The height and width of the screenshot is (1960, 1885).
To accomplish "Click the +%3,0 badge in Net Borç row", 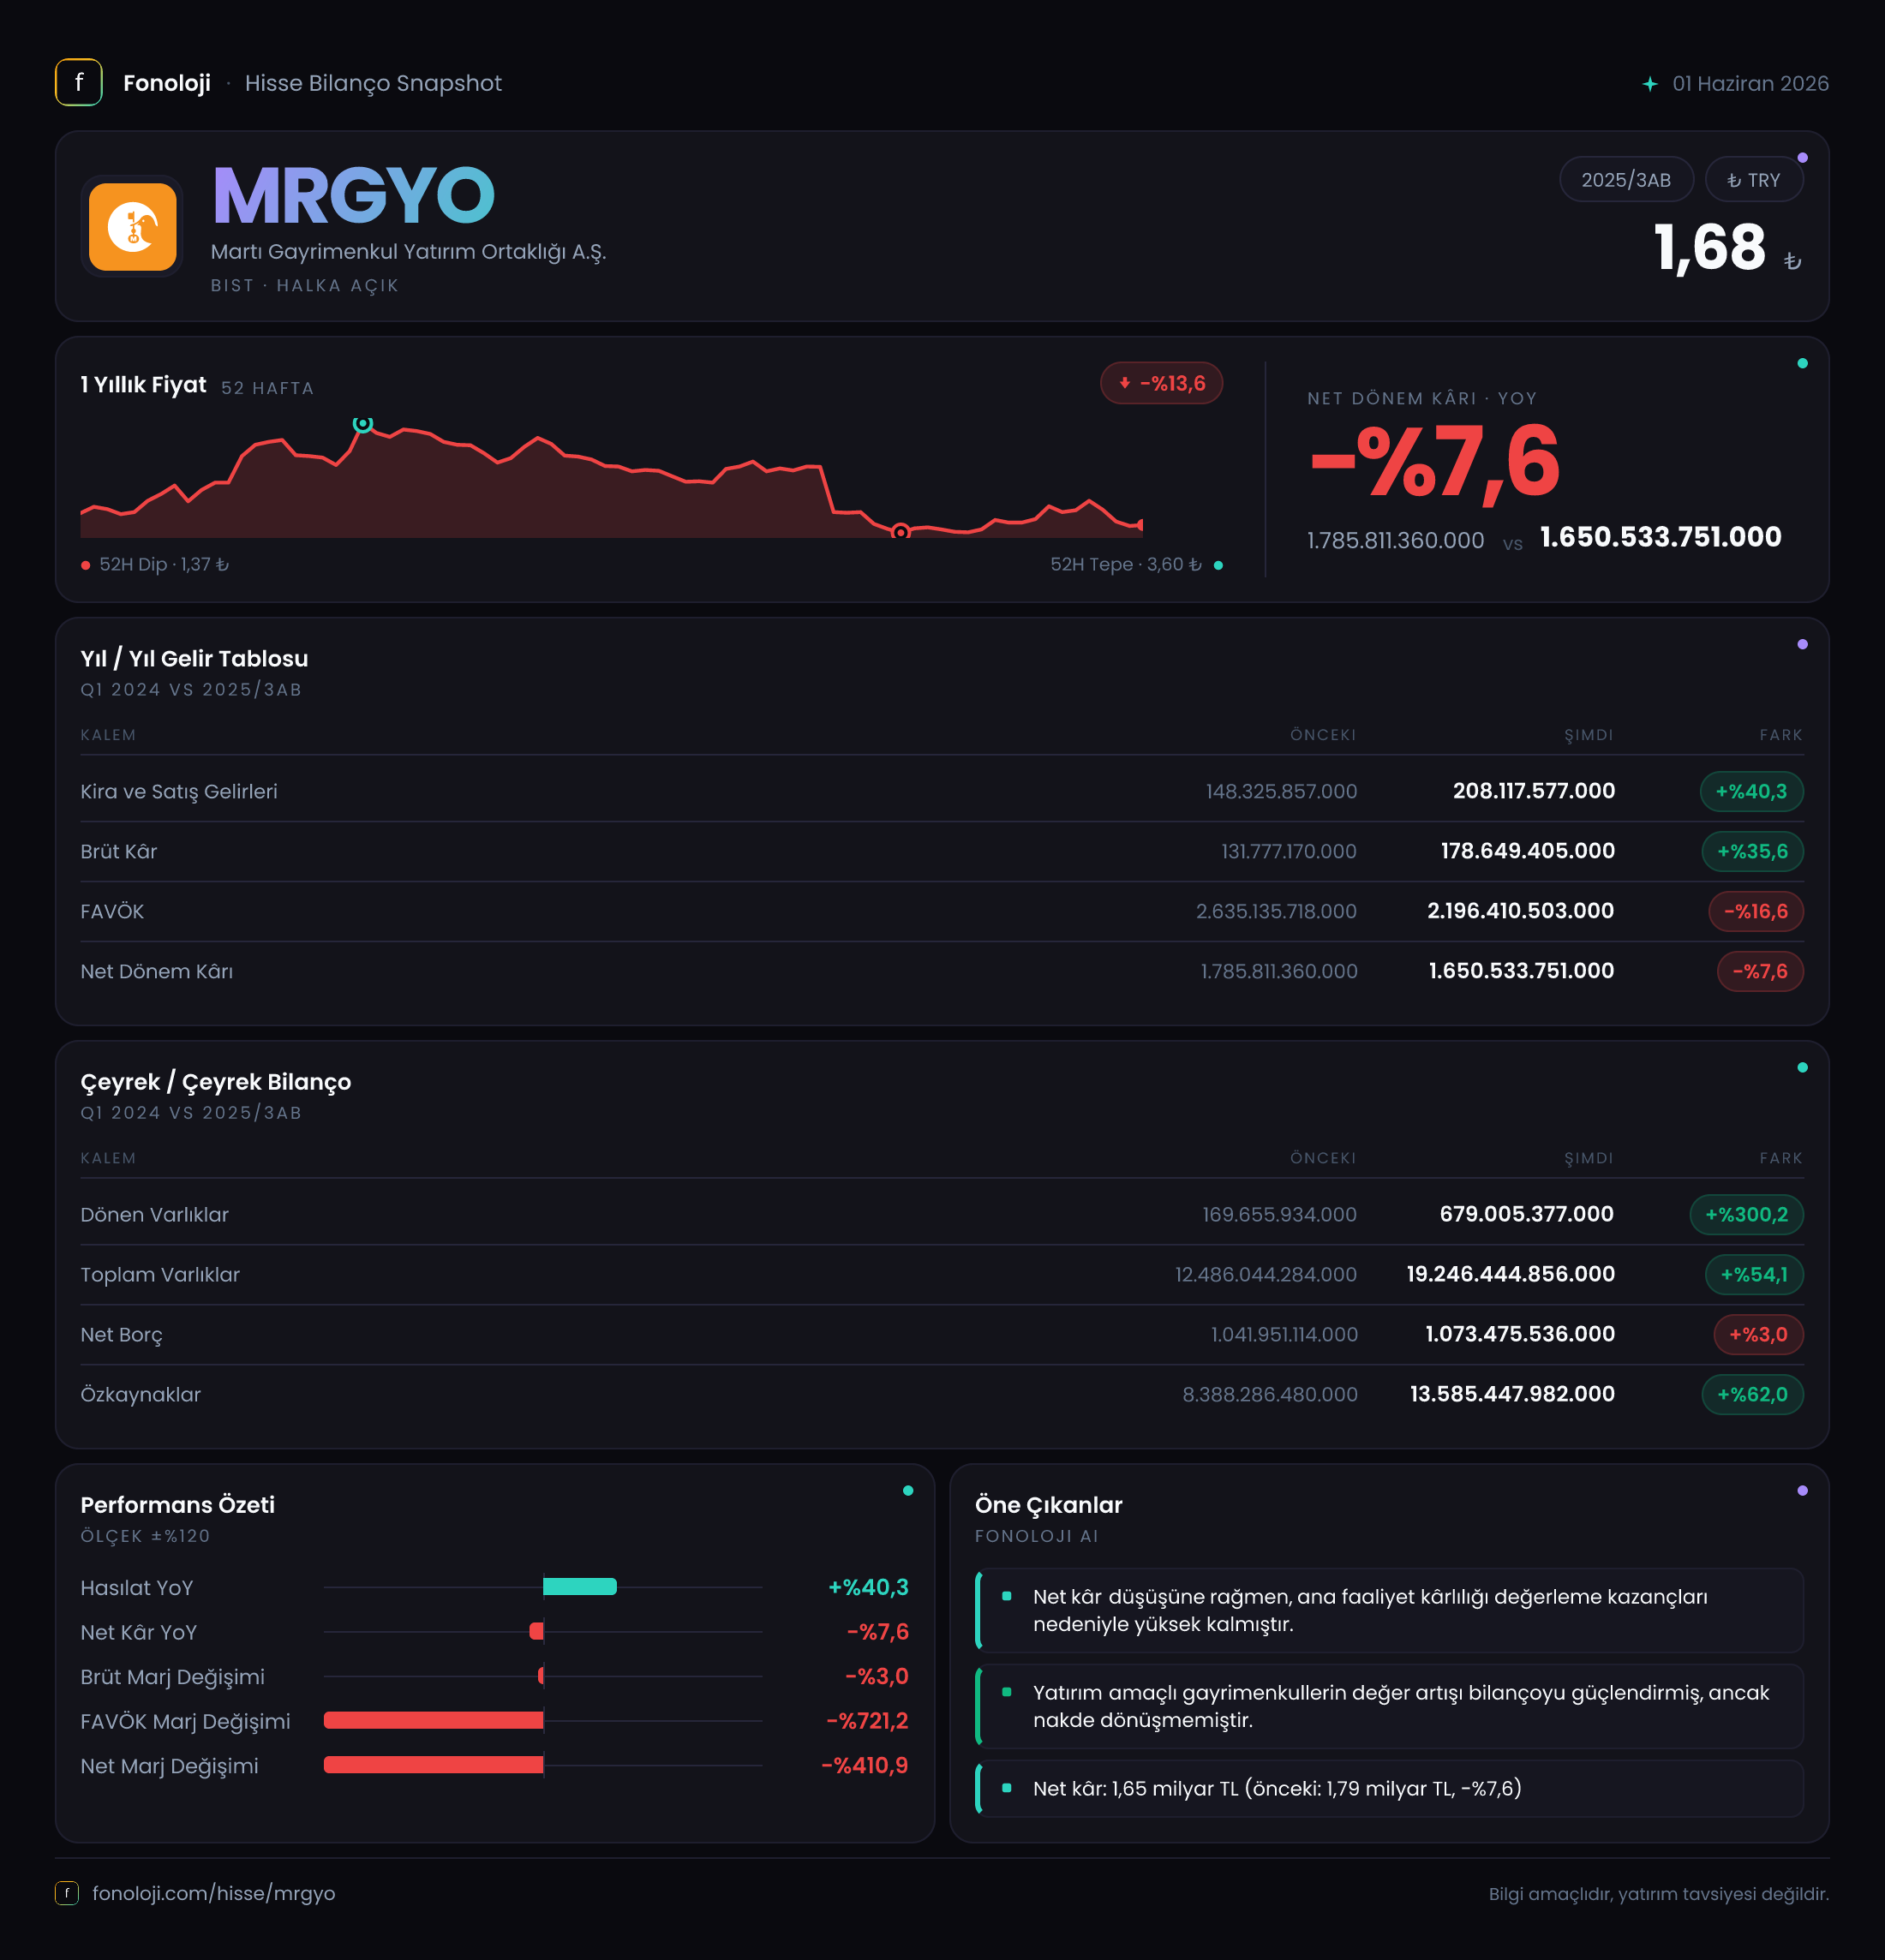I will (1758, 1334).
